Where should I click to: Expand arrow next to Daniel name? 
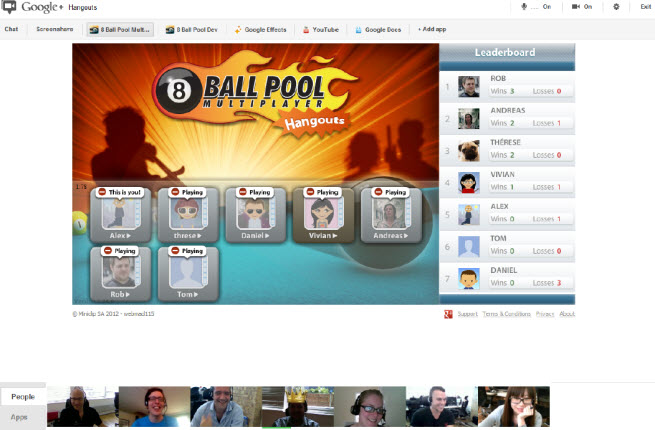[x=267, y=236]
